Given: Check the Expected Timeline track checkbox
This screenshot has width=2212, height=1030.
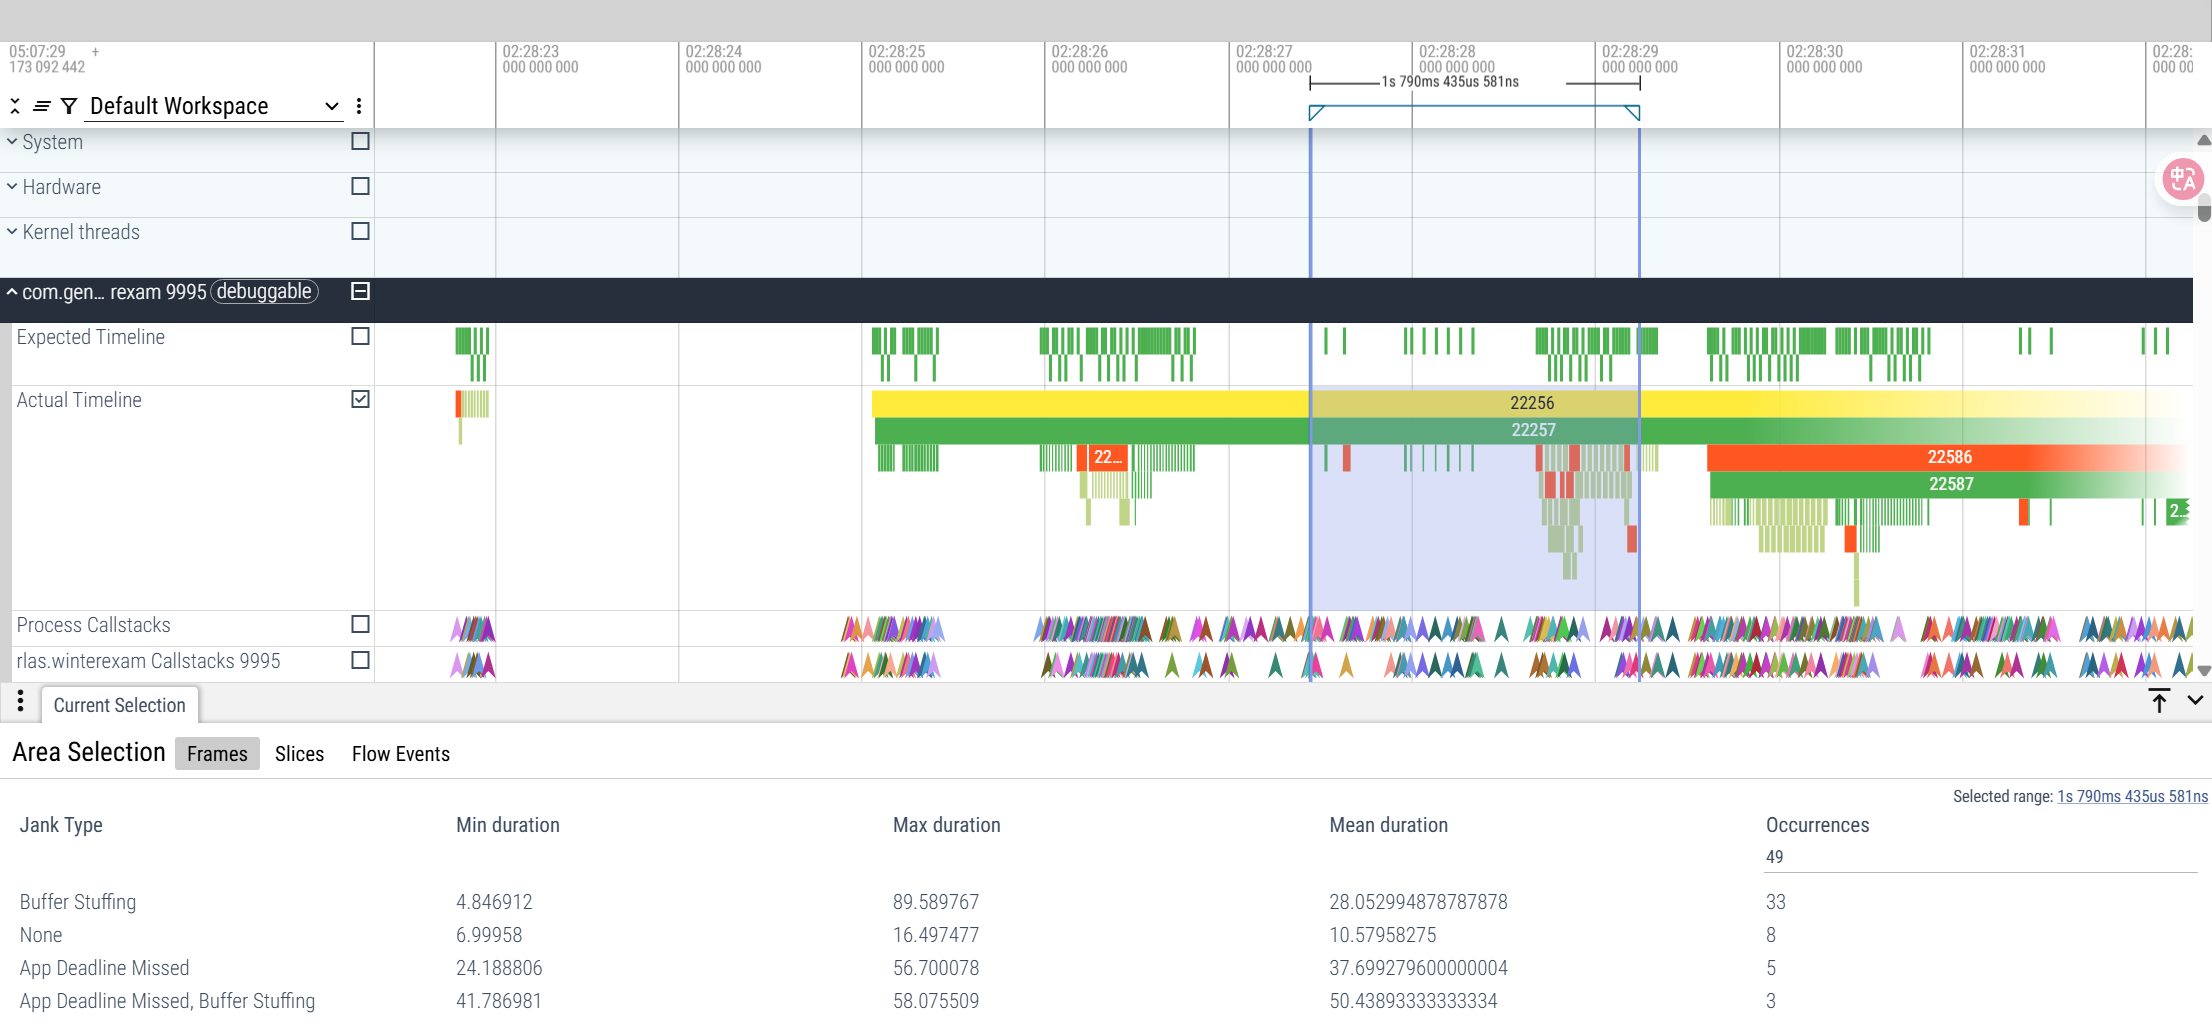Looking at the screenshot, I should (x=361, y=337).
